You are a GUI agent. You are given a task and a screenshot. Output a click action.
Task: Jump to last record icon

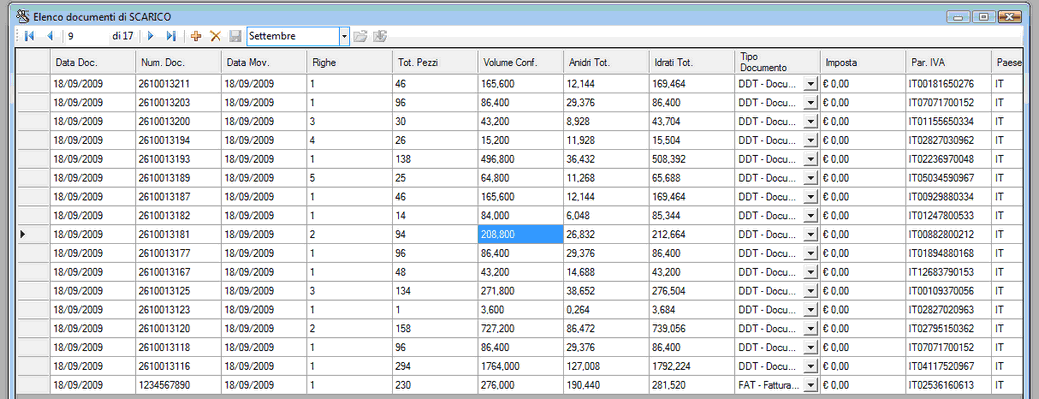[171, 36]
